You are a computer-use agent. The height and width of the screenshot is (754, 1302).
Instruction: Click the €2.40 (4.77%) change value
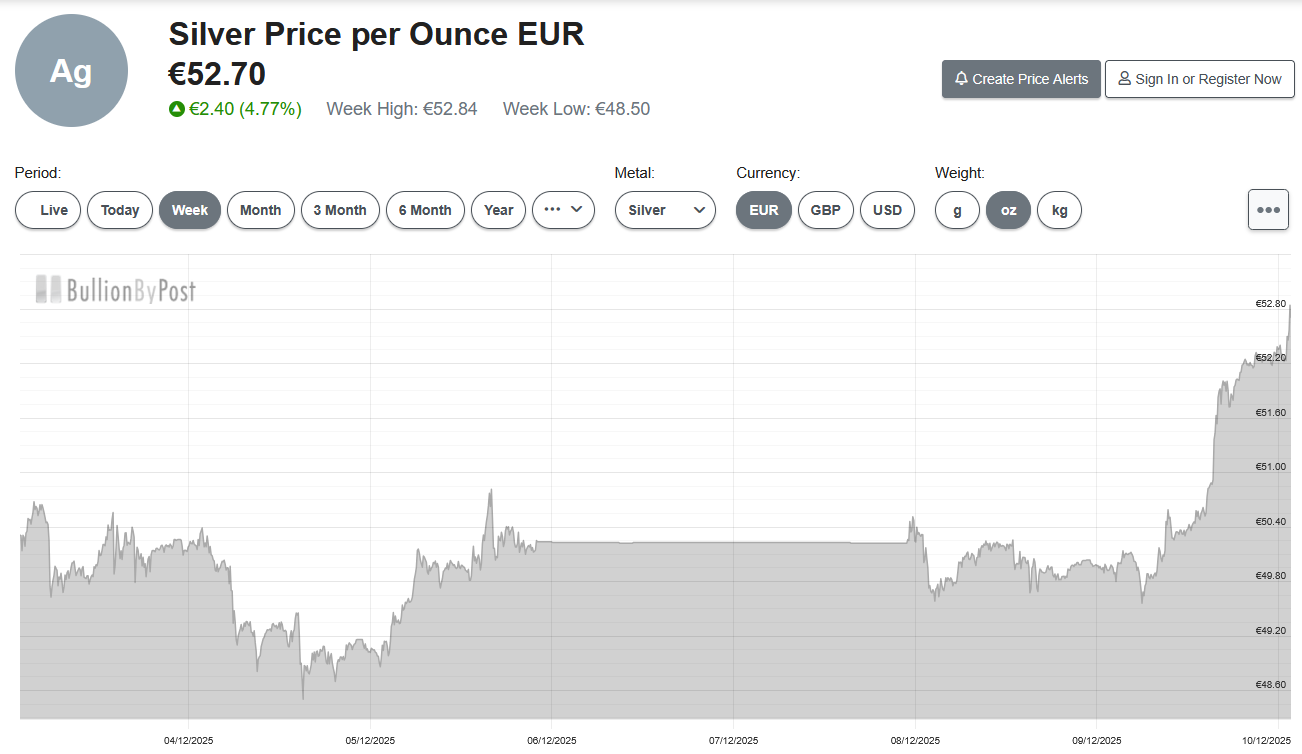click(x=245, y=109)
